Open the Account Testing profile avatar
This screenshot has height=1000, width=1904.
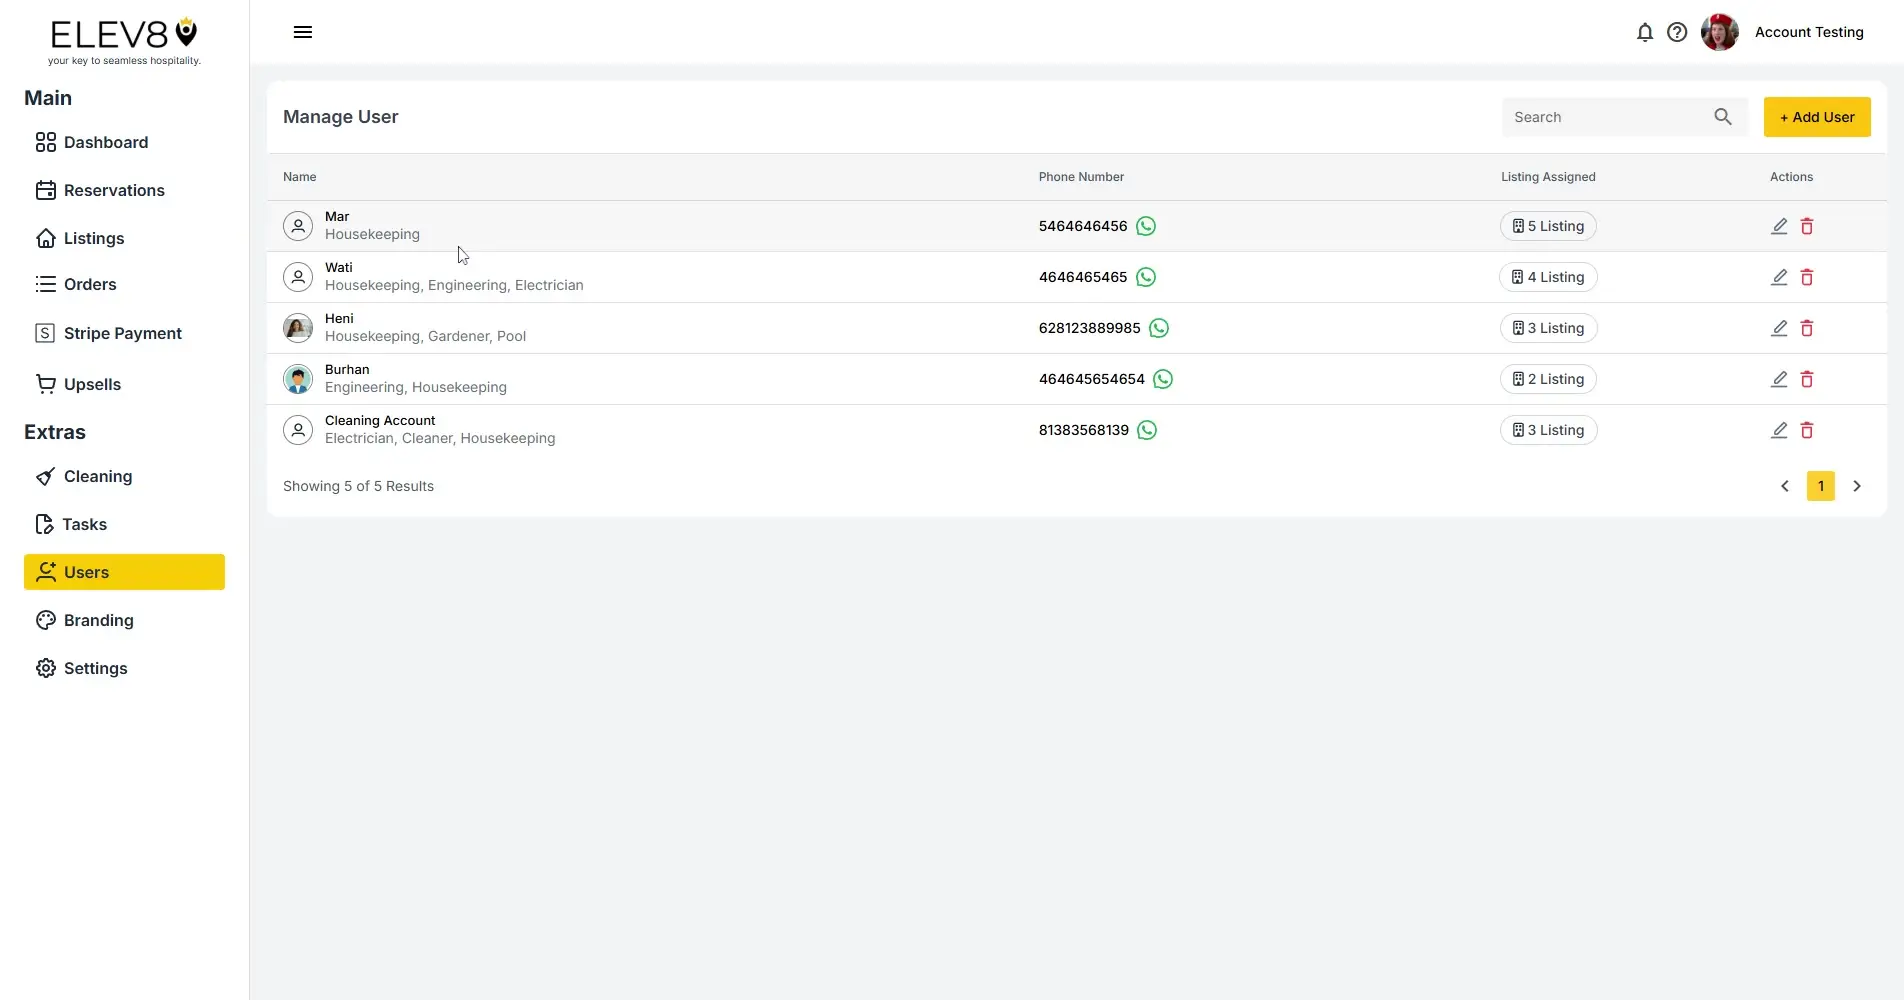pyautogui.click(x=1718, y=32)
